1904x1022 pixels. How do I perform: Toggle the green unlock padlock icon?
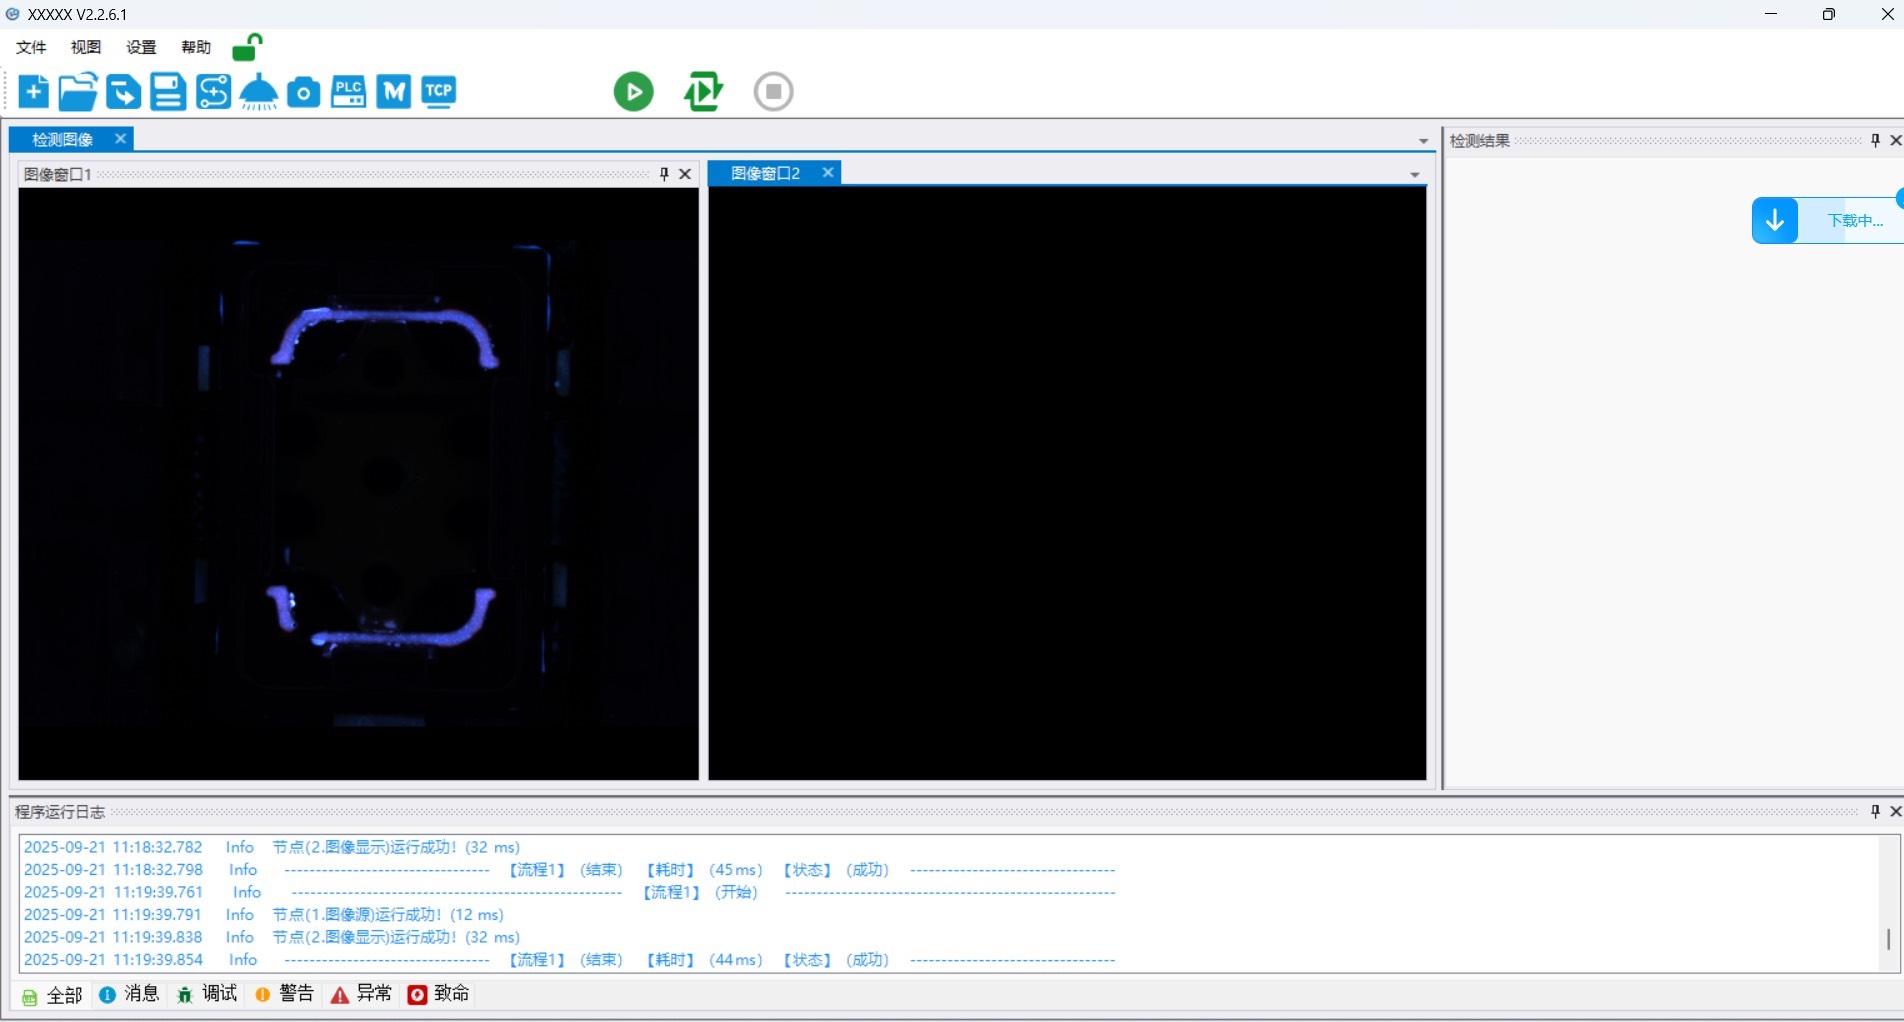pos(246,47)
